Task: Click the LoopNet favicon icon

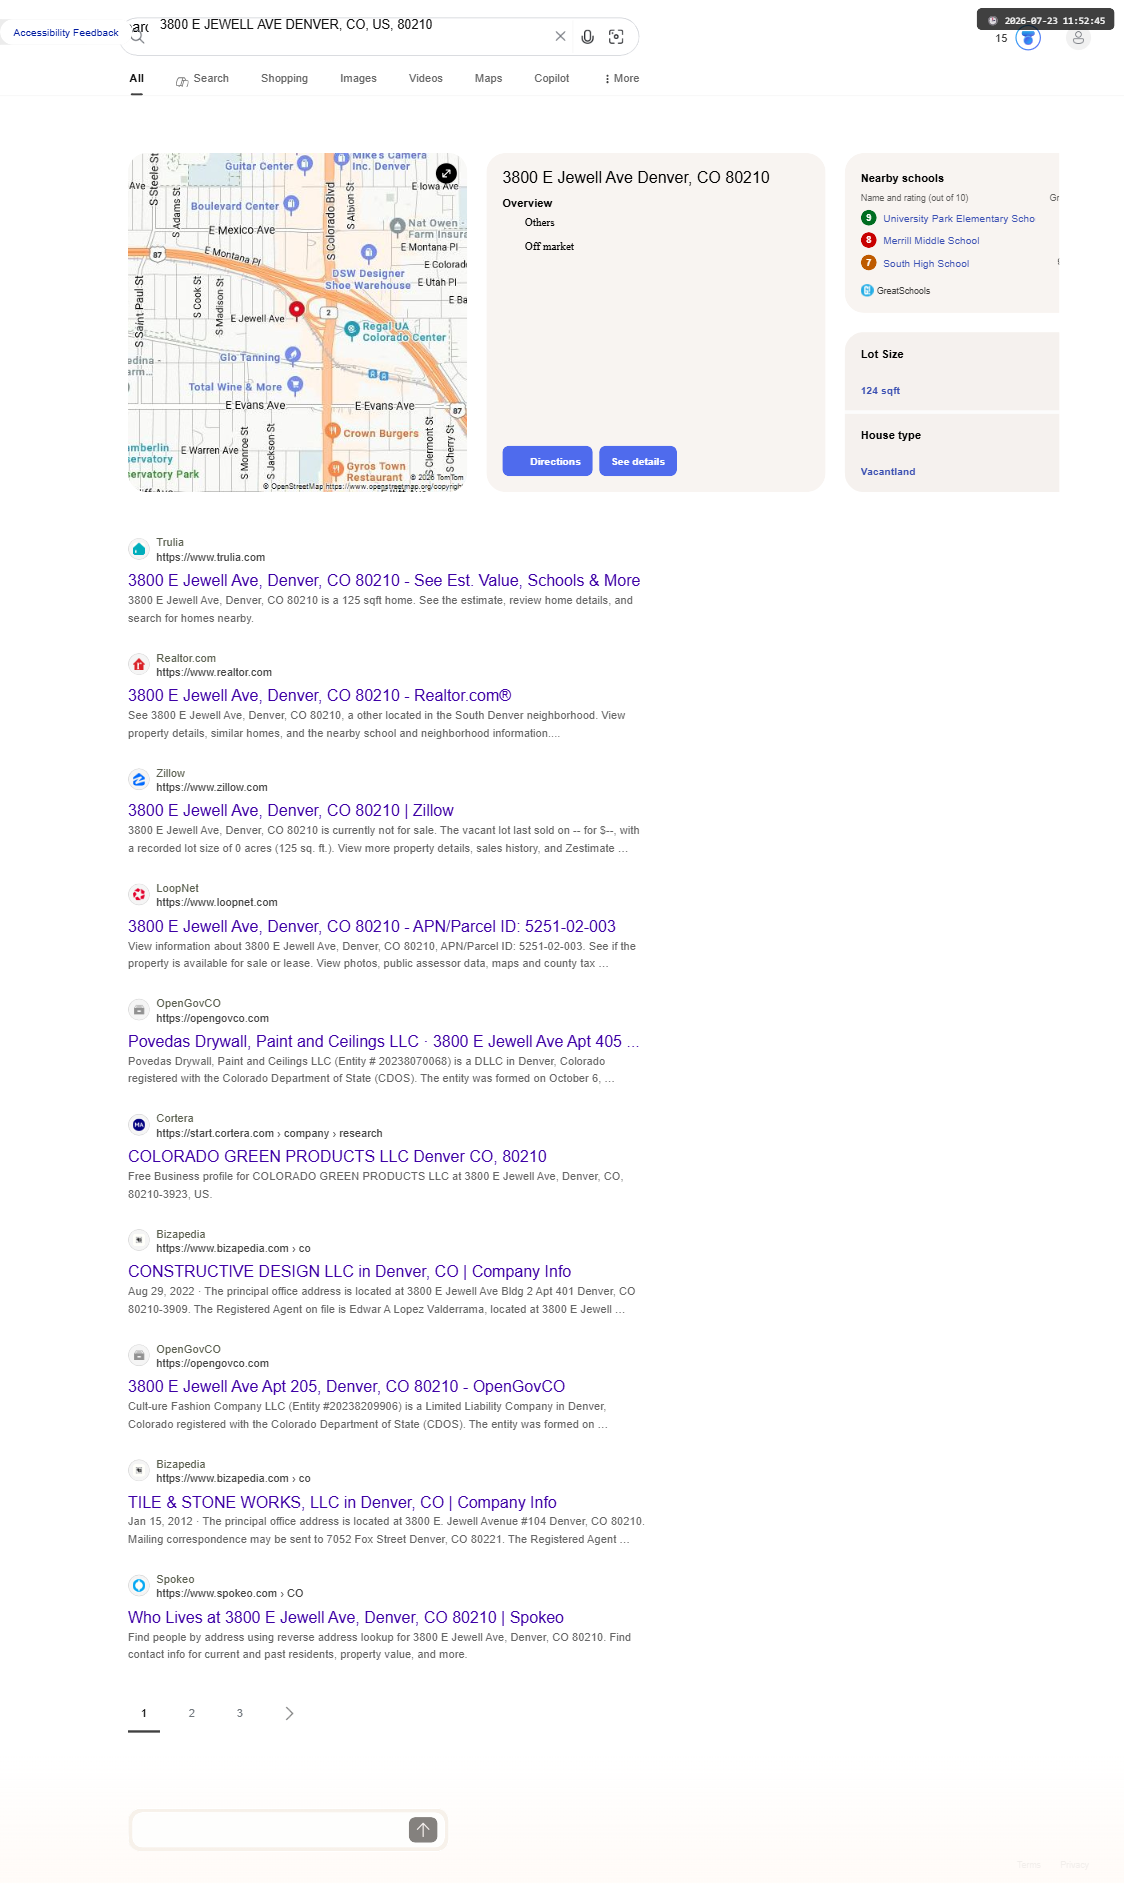Action: pos(139,895)
